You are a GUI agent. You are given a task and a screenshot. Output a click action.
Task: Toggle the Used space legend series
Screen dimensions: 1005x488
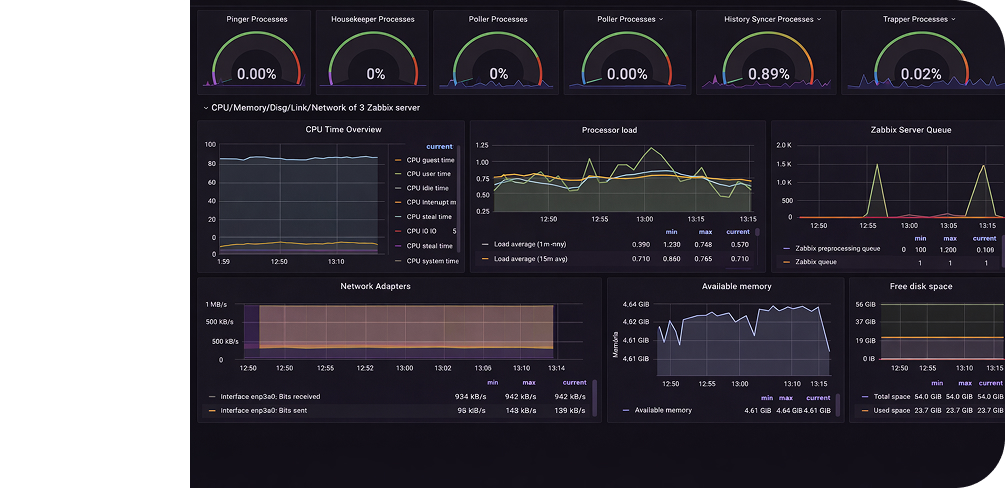891,410
